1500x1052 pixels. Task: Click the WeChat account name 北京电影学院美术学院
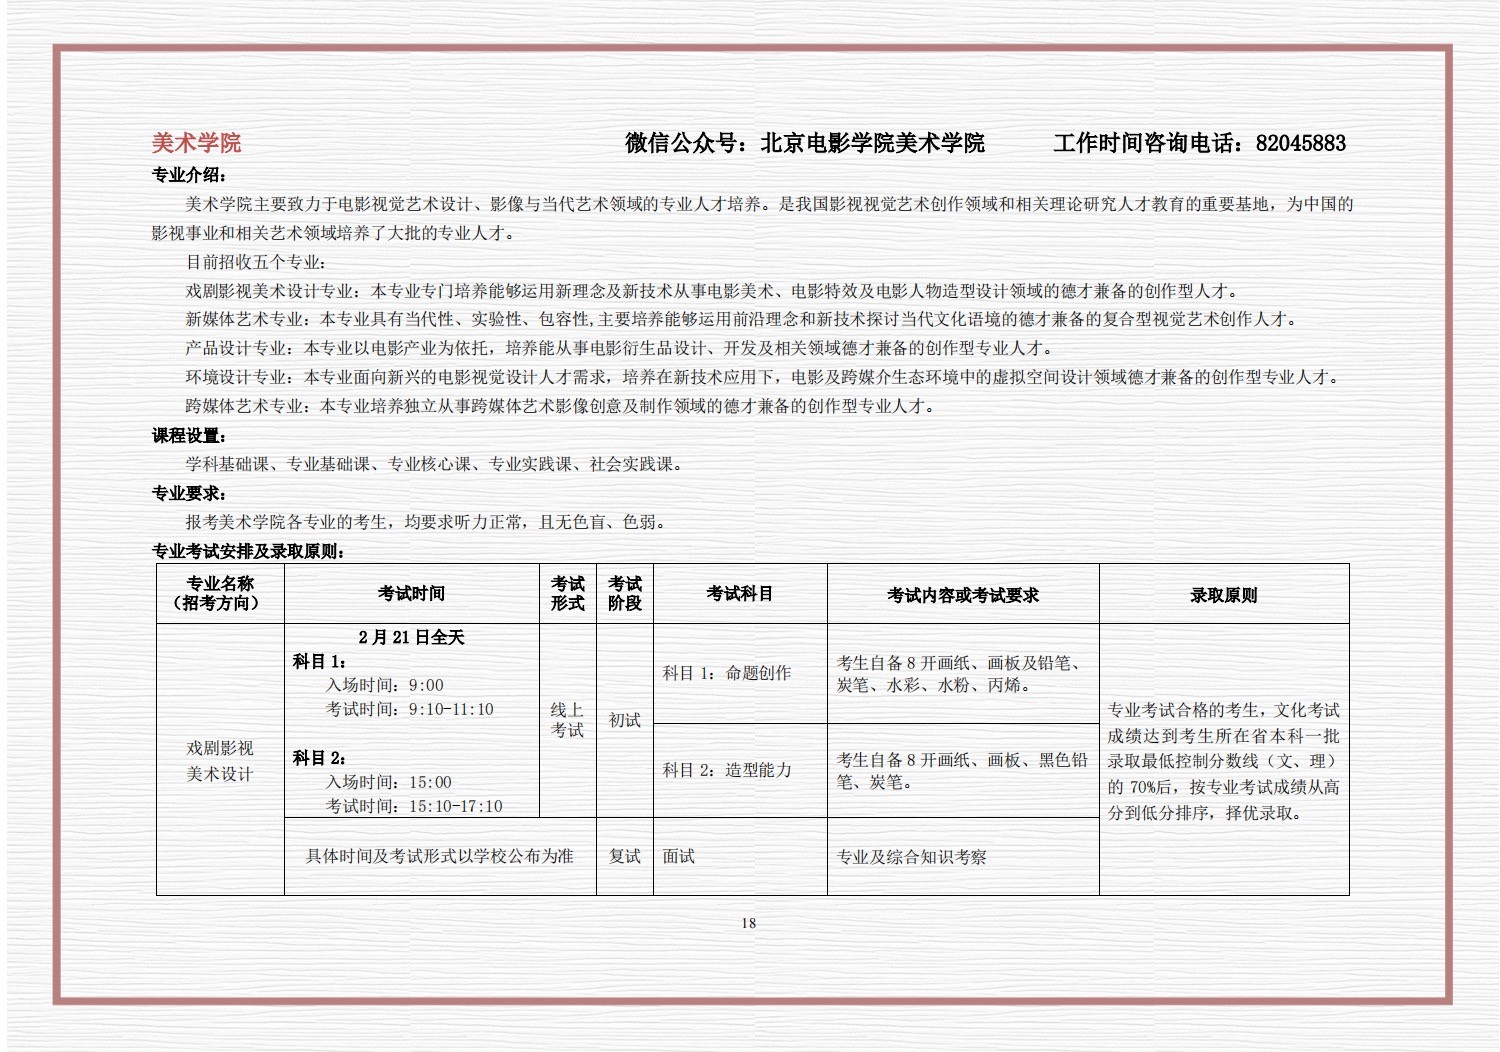872,143
